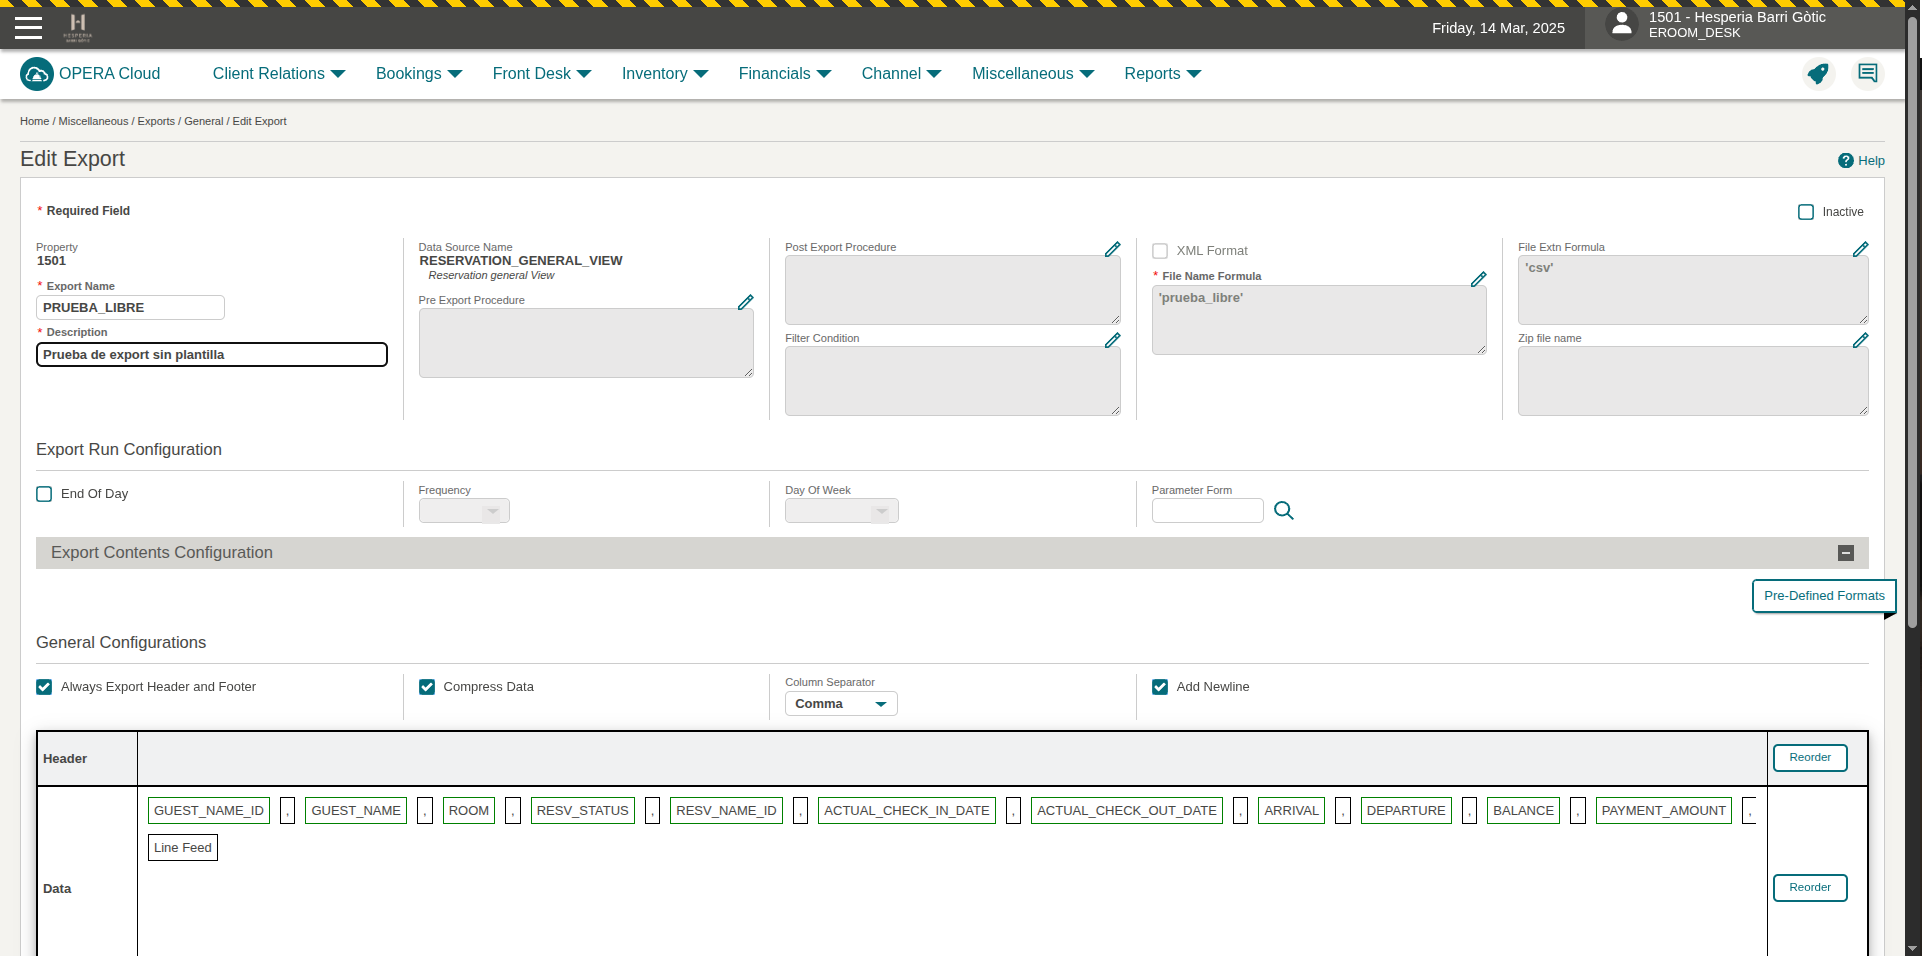Image resolution: width=1922 pixels, height=956 pixels.
Task: Click Reorder button in Header row
Action: [x=1809, y=758]
